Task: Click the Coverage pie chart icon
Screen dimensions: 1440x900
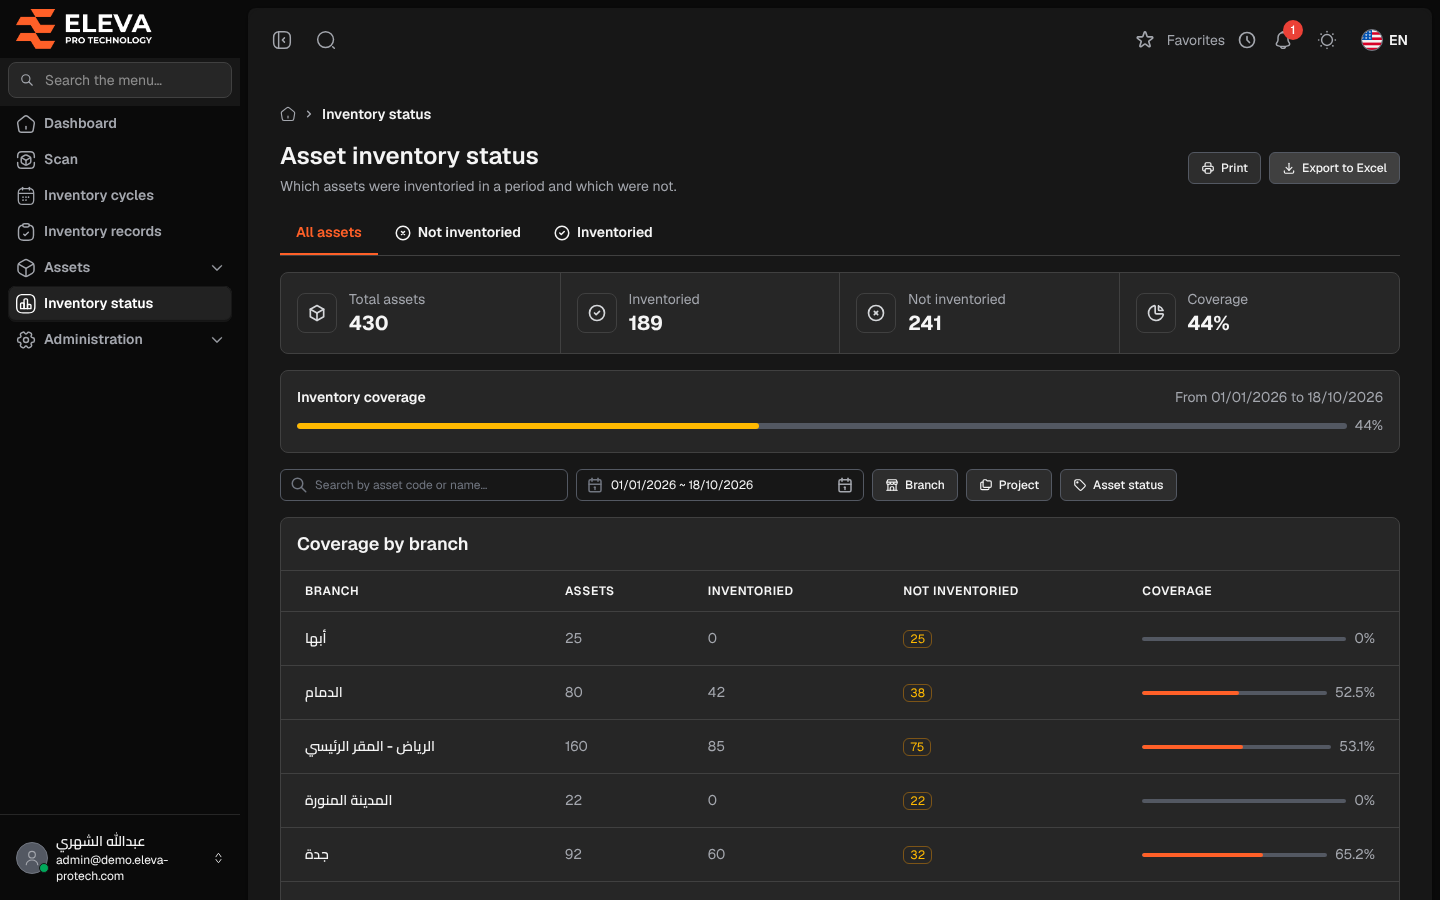Action: 1156,313
